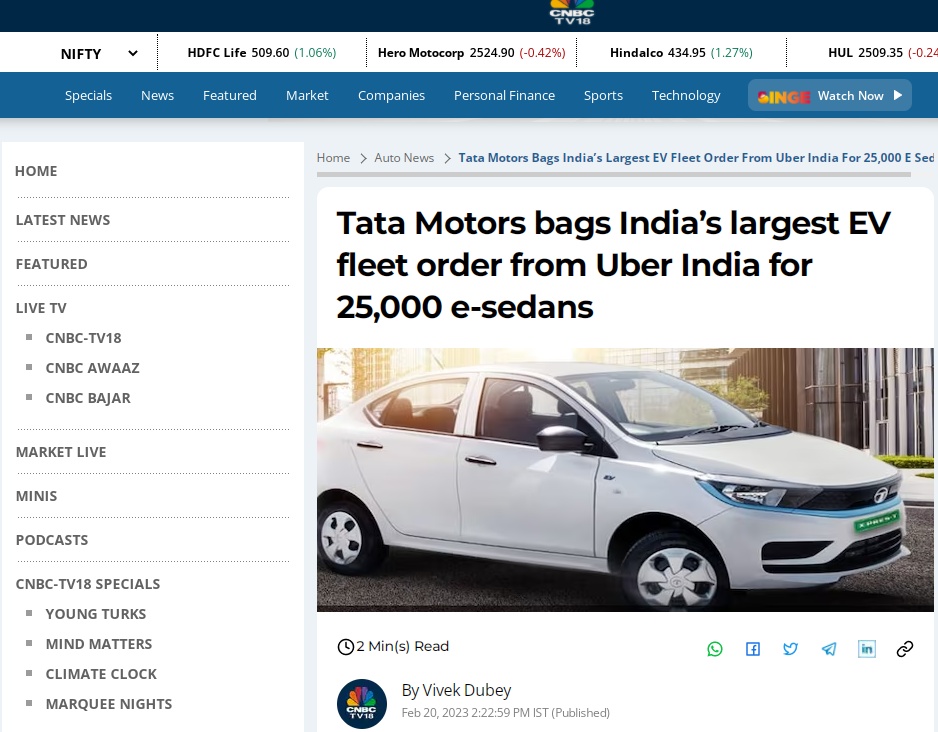Image resolution: width=938 pixels, height=732 pixels.
Task: Click the CNBC TV18 author avatar
Action: [362, 704]
